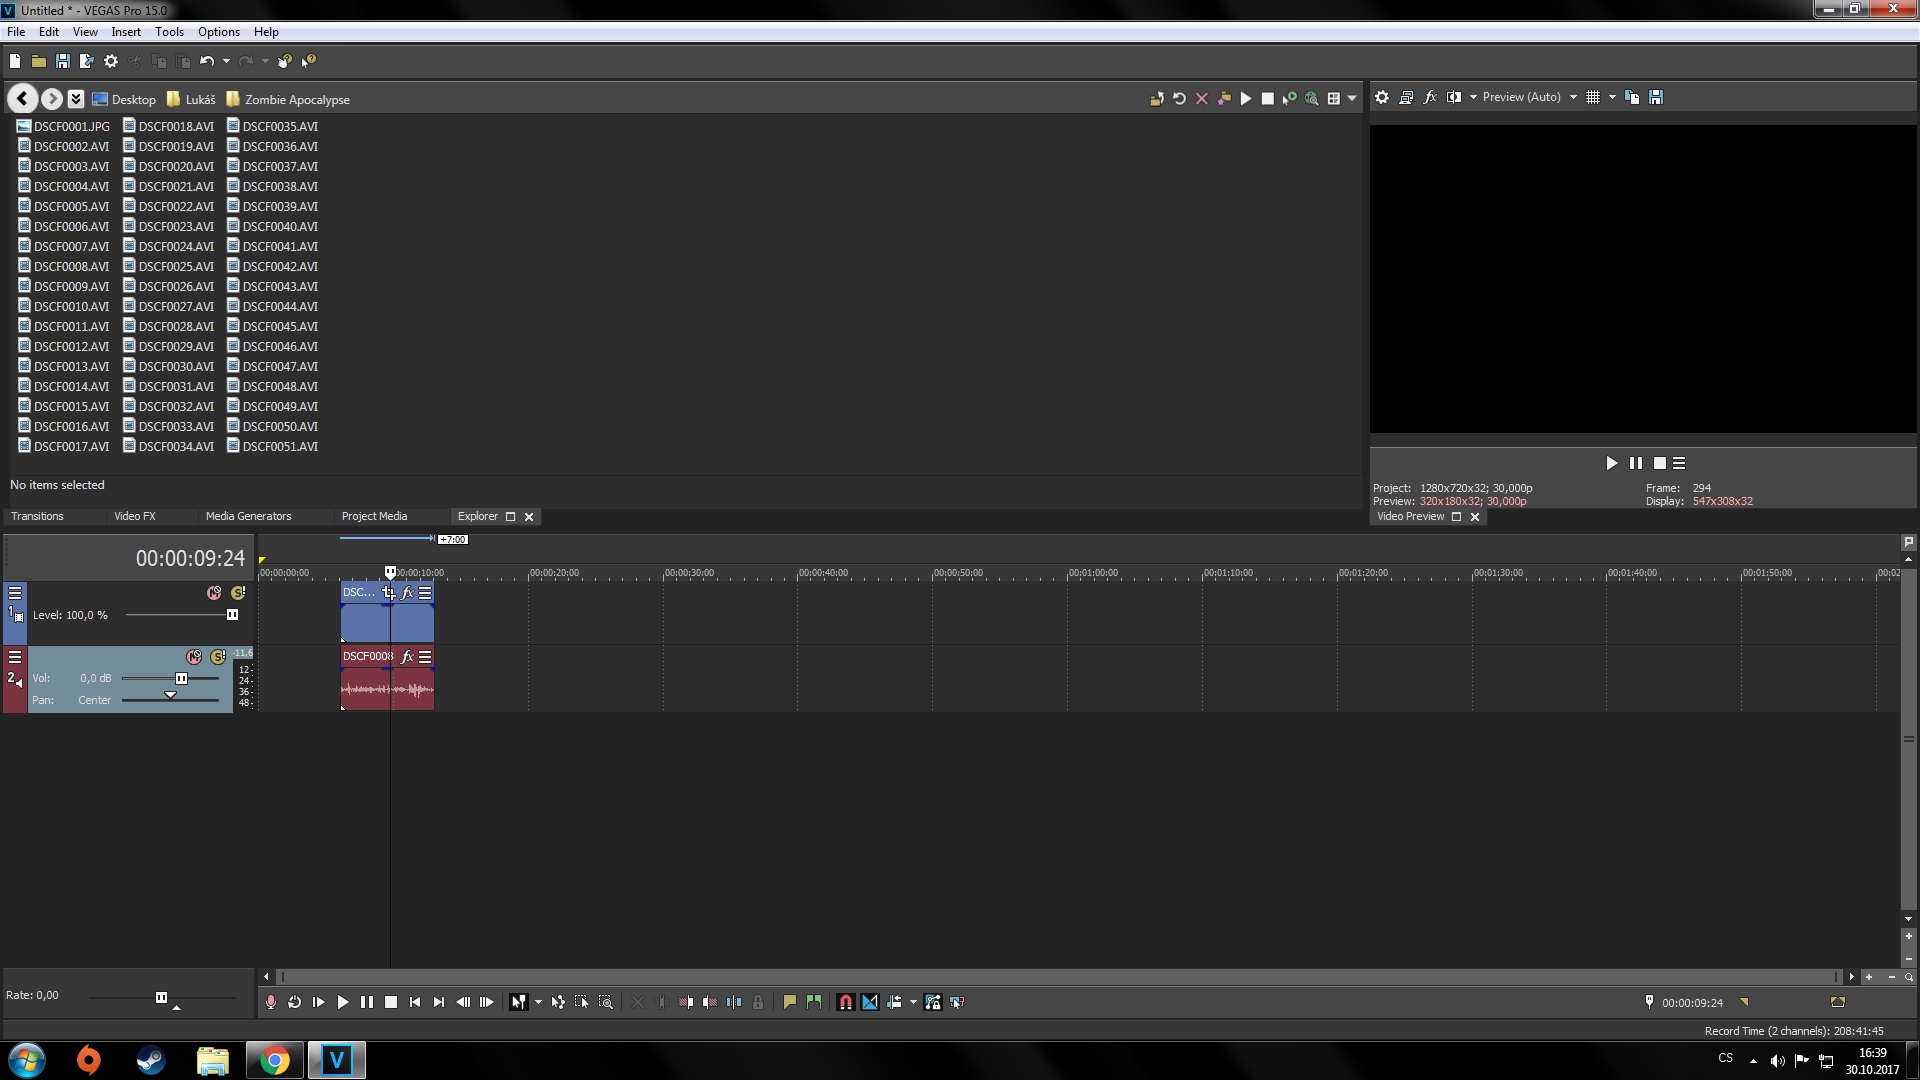This screenshot has width=1920, height=1080.
Task: Expand the Explorer views dropdown arrow
Action: [x=1352, y=99]
